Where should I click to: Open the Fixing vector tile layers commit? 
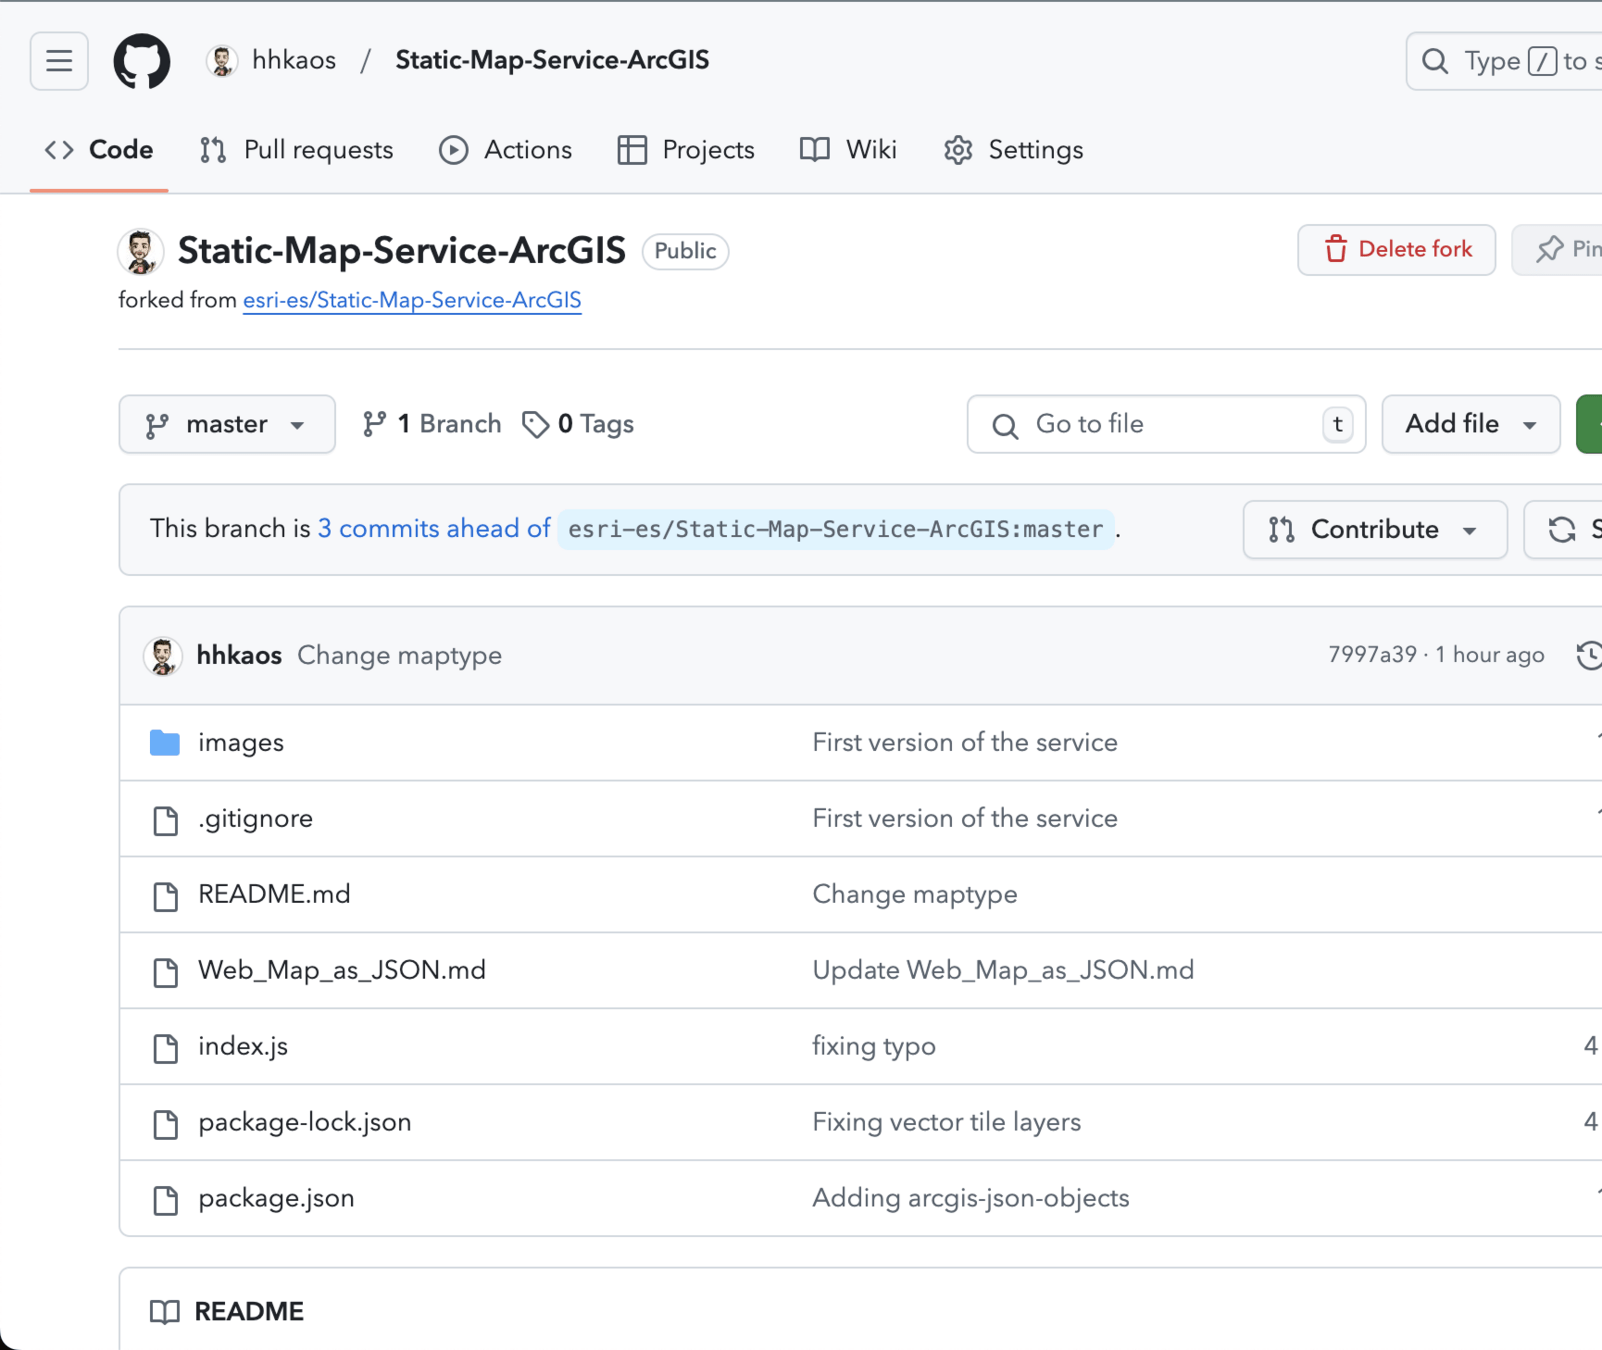point(947,1122)
